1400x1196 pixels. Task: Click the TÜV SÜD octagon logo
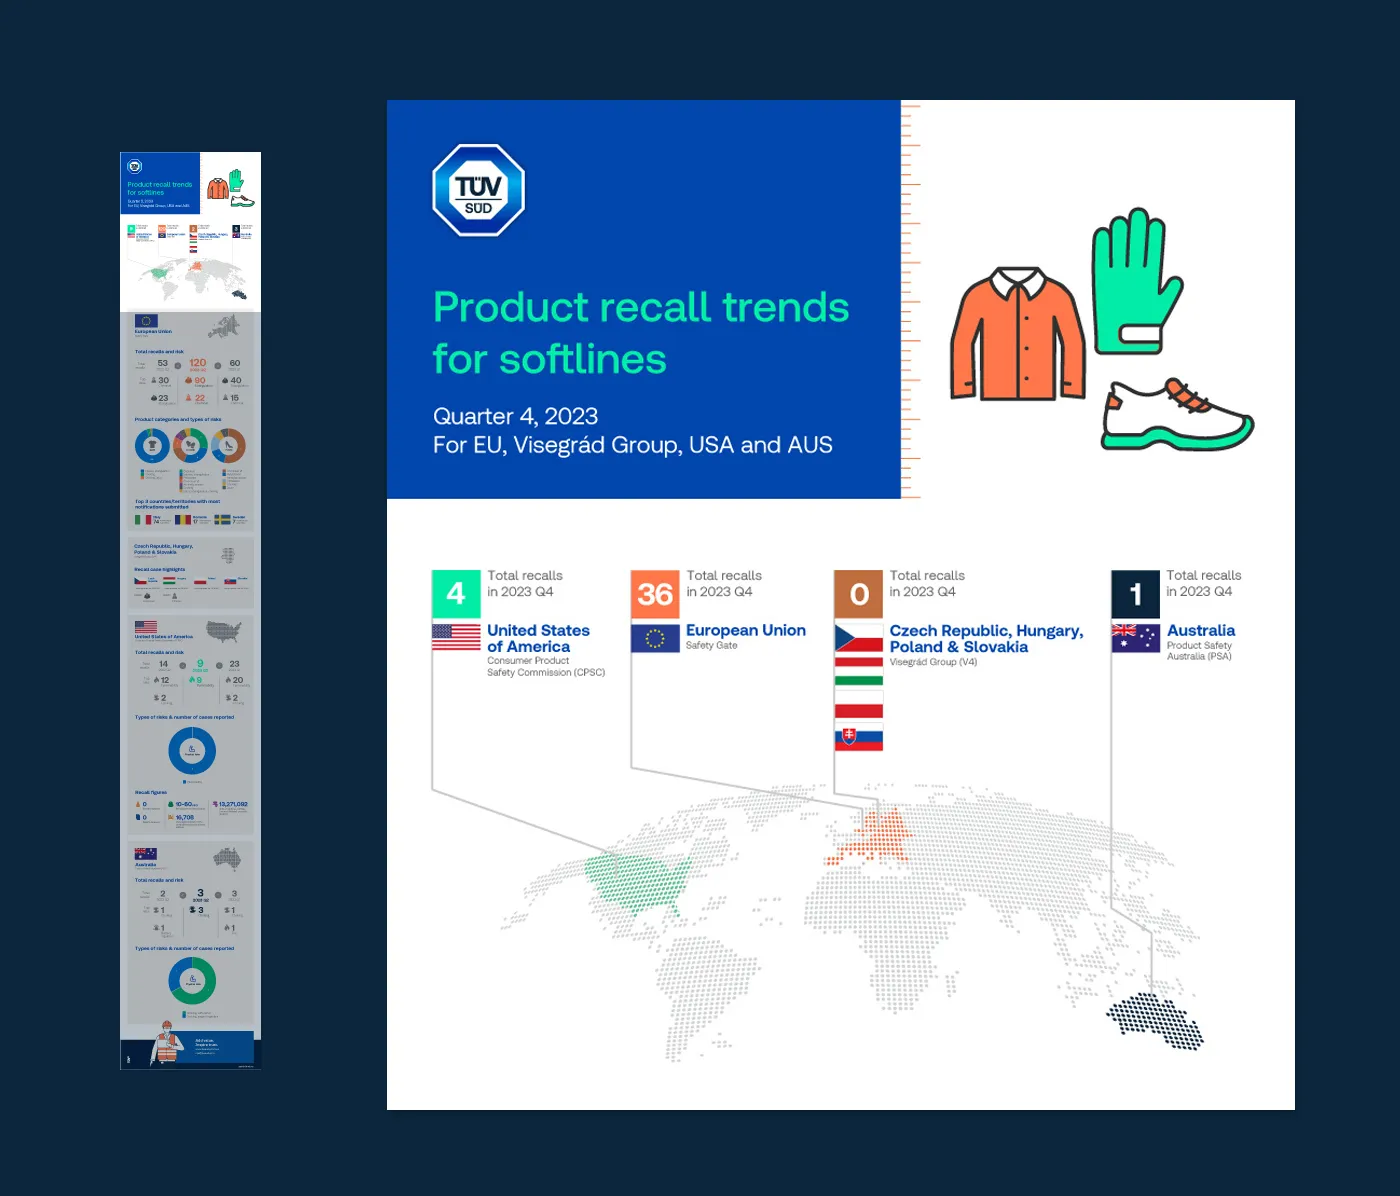478,191
